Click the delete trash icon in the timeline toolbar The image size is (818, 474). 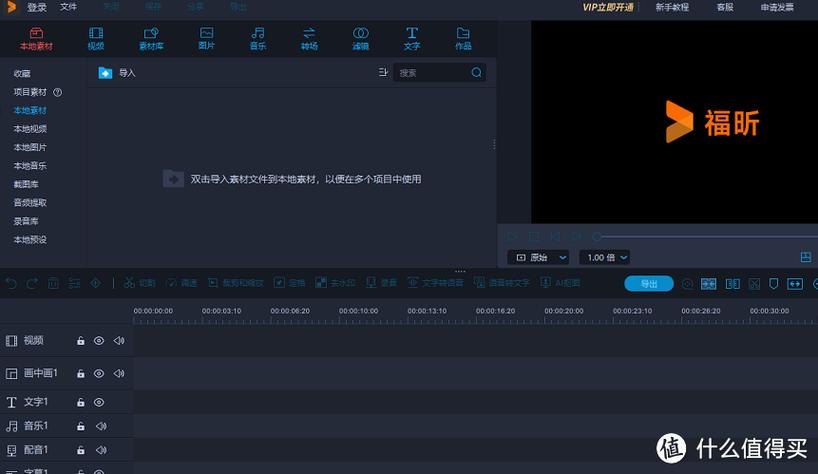coord(53,283)
